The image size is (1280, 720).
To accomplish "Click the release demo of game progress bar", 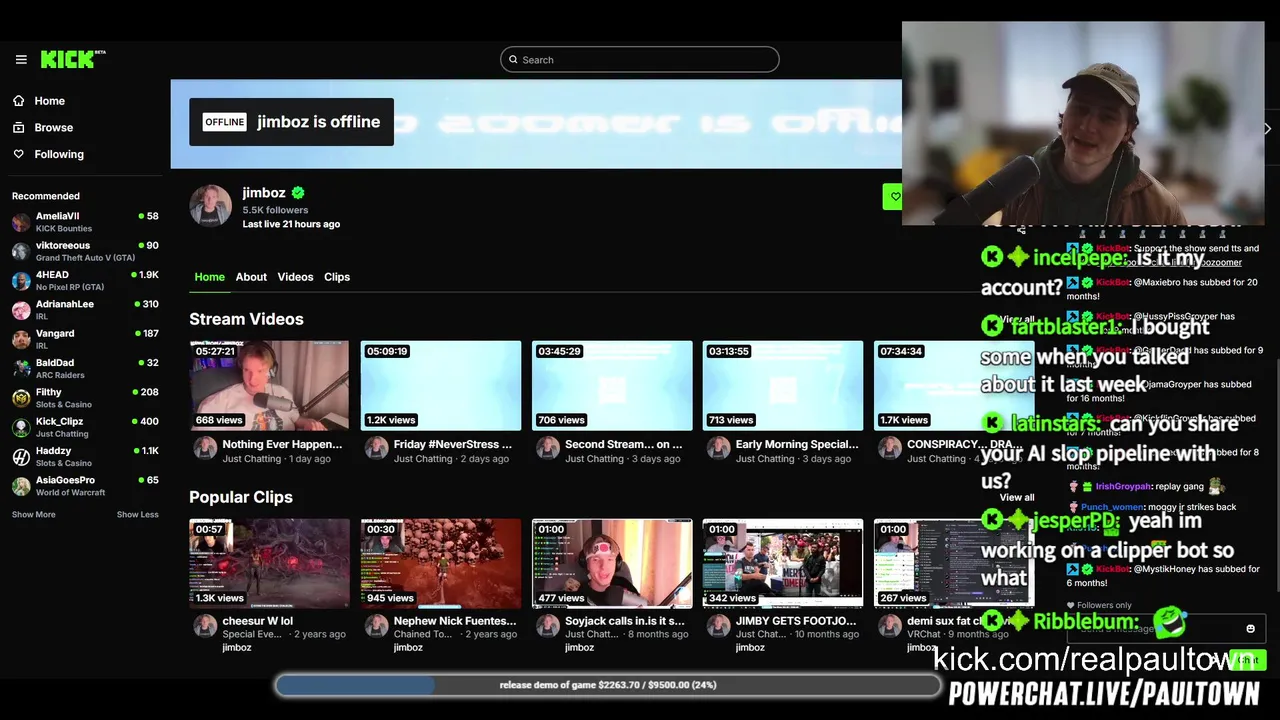I will click(608, 685).
